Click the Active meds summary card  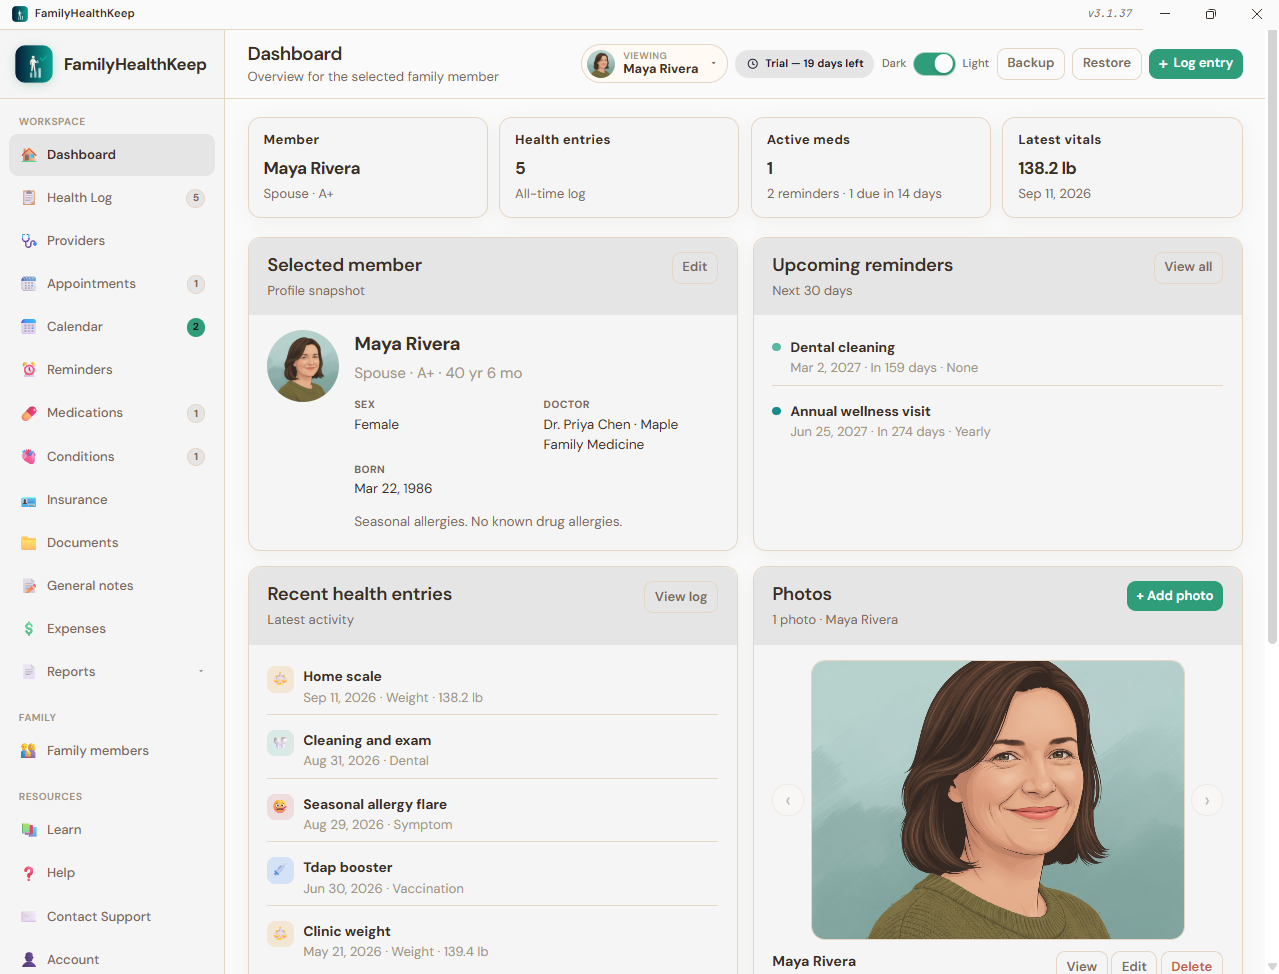coord(870,167)
